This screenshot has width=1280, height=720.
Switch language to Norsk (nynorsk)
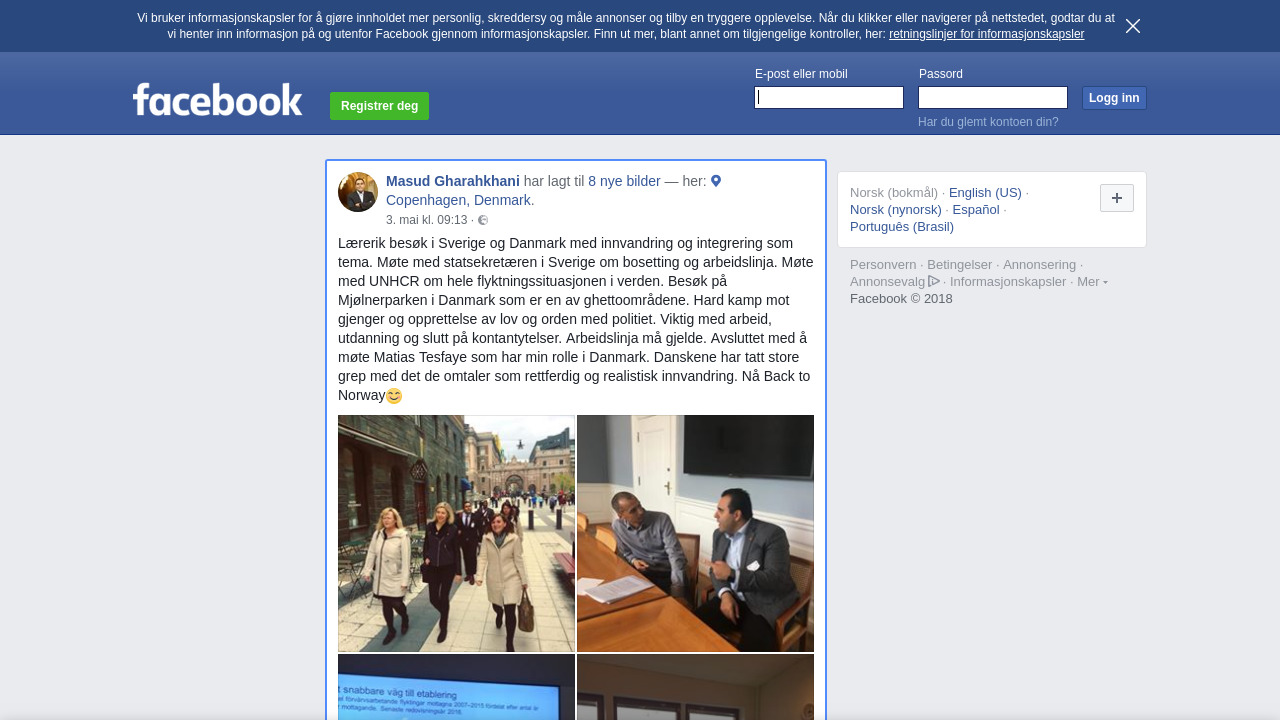coord(896,209)
